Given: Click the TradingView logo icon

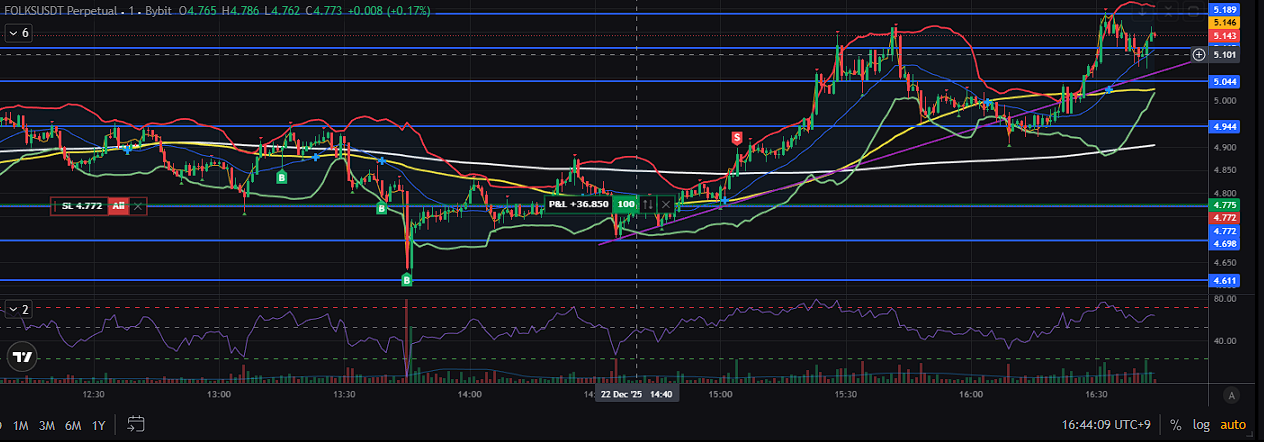Looking at the screenshot, I should point(21,356).
